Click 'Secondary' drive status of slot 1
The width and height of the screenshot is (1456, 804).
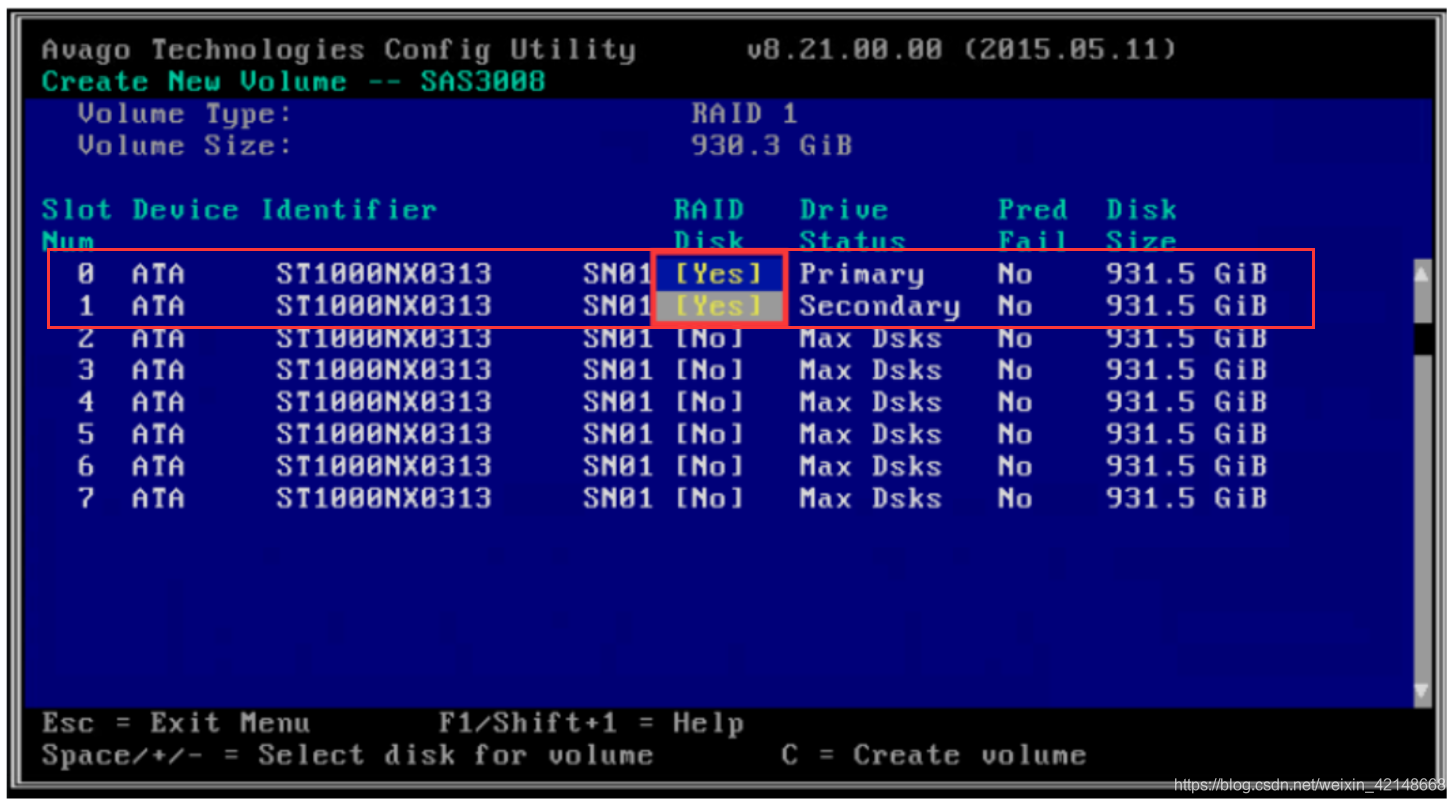tap(879, 306)
